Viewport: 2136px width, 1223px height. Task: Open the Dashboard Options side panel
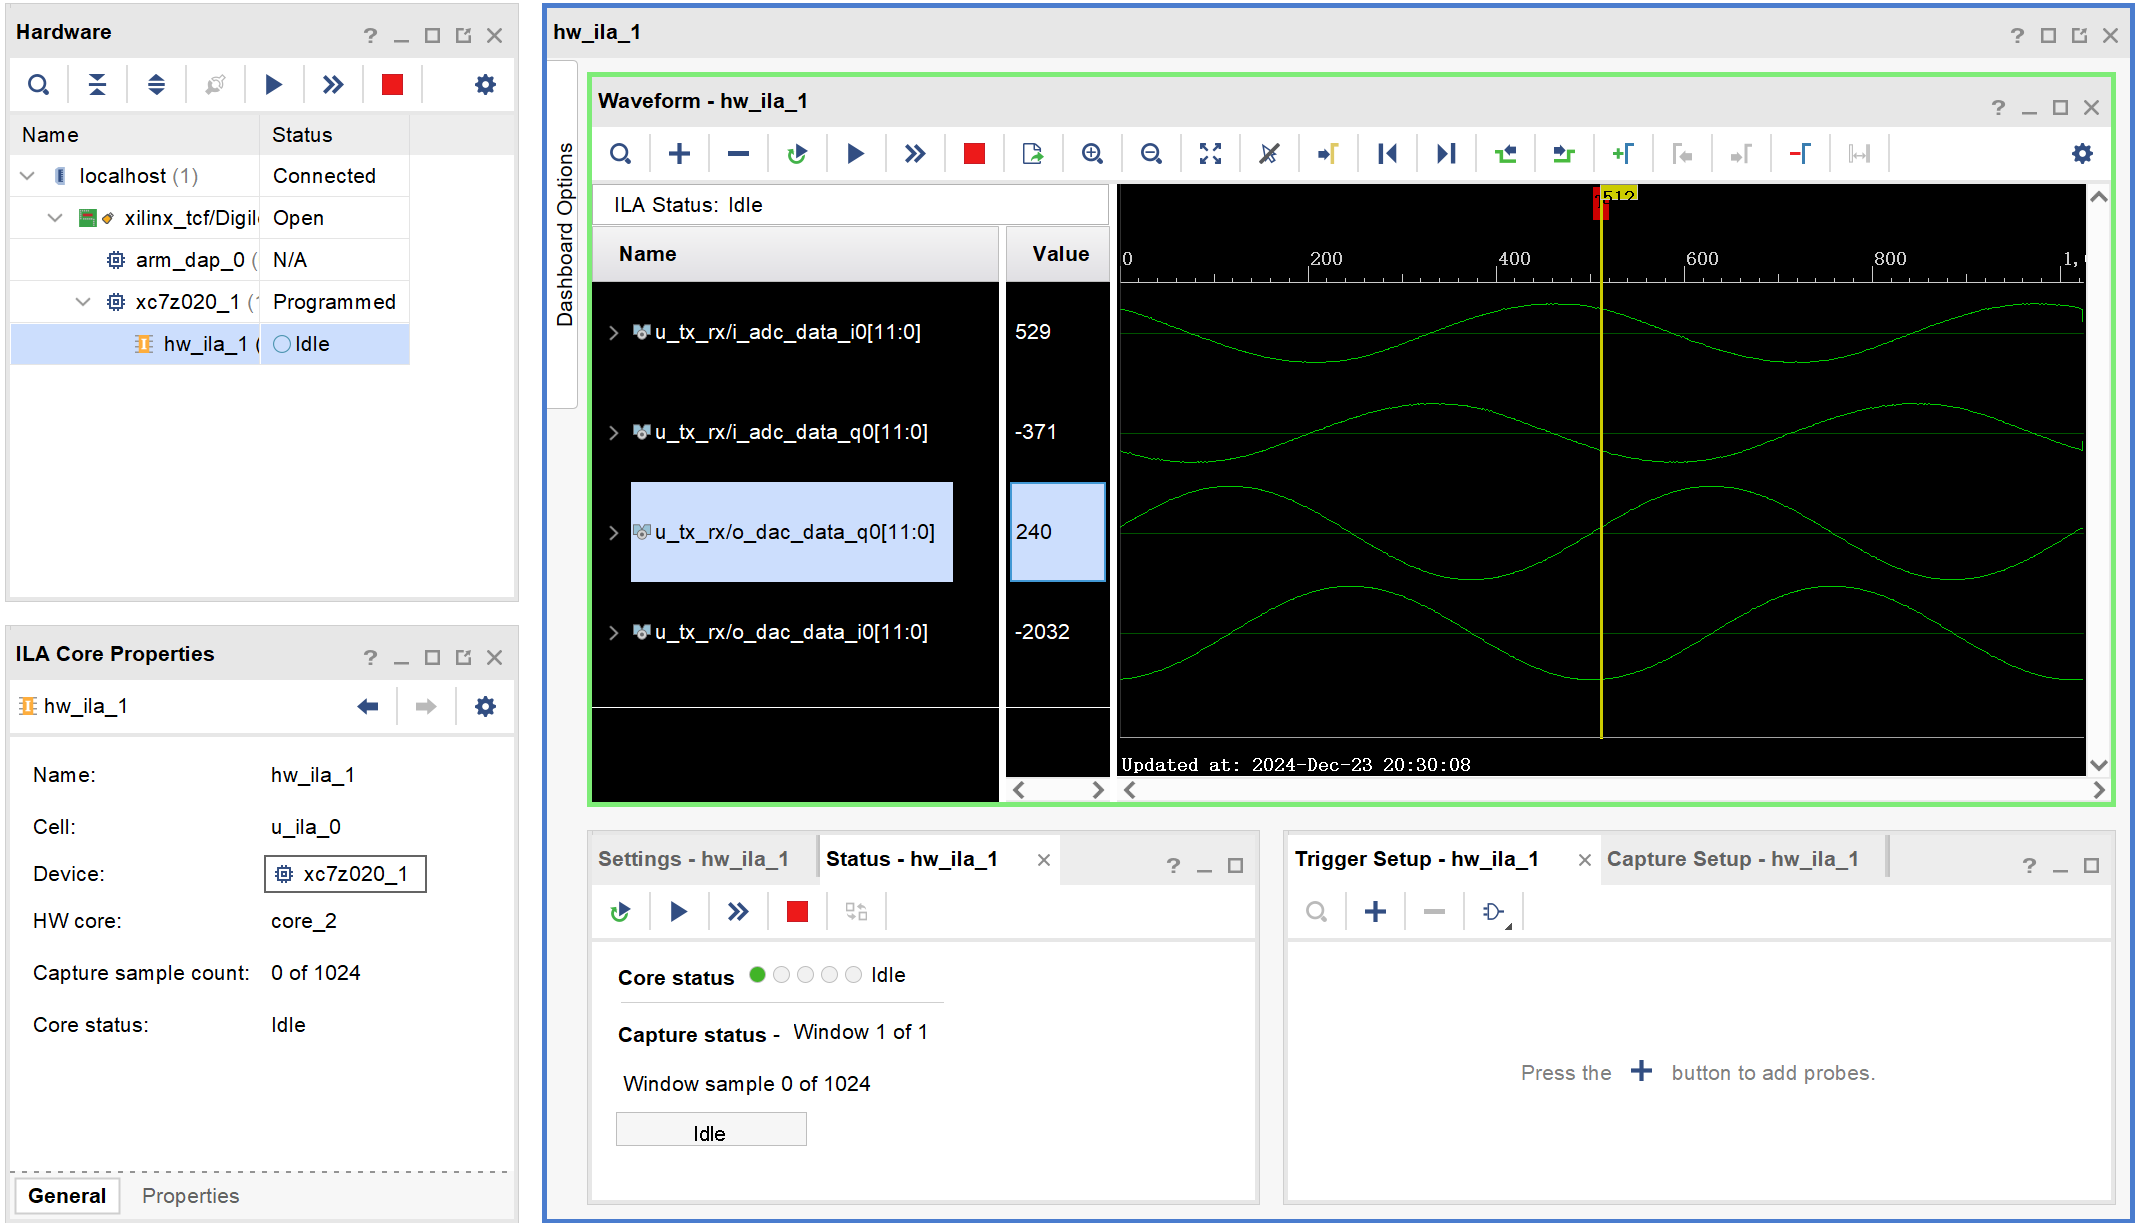click(564, 234)
